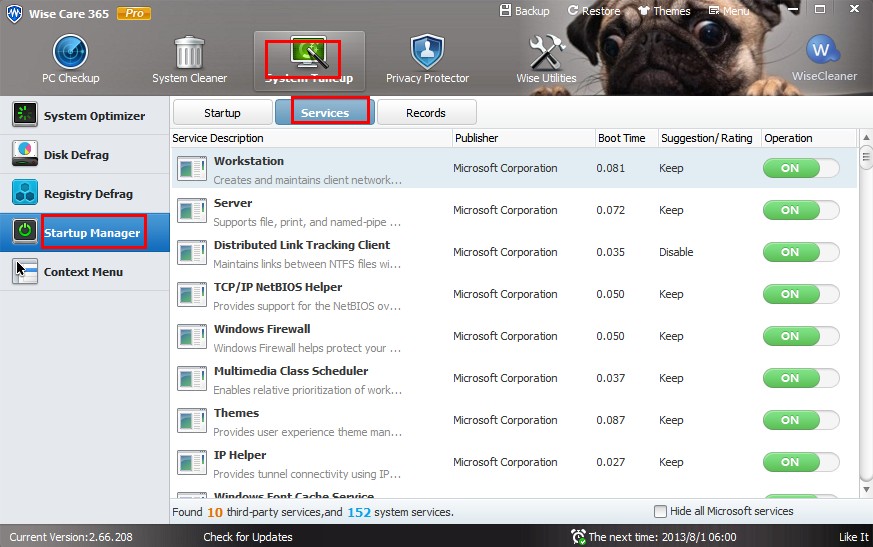Click Check for Updates link
The image size is (873, 547).
click(248, 537)
